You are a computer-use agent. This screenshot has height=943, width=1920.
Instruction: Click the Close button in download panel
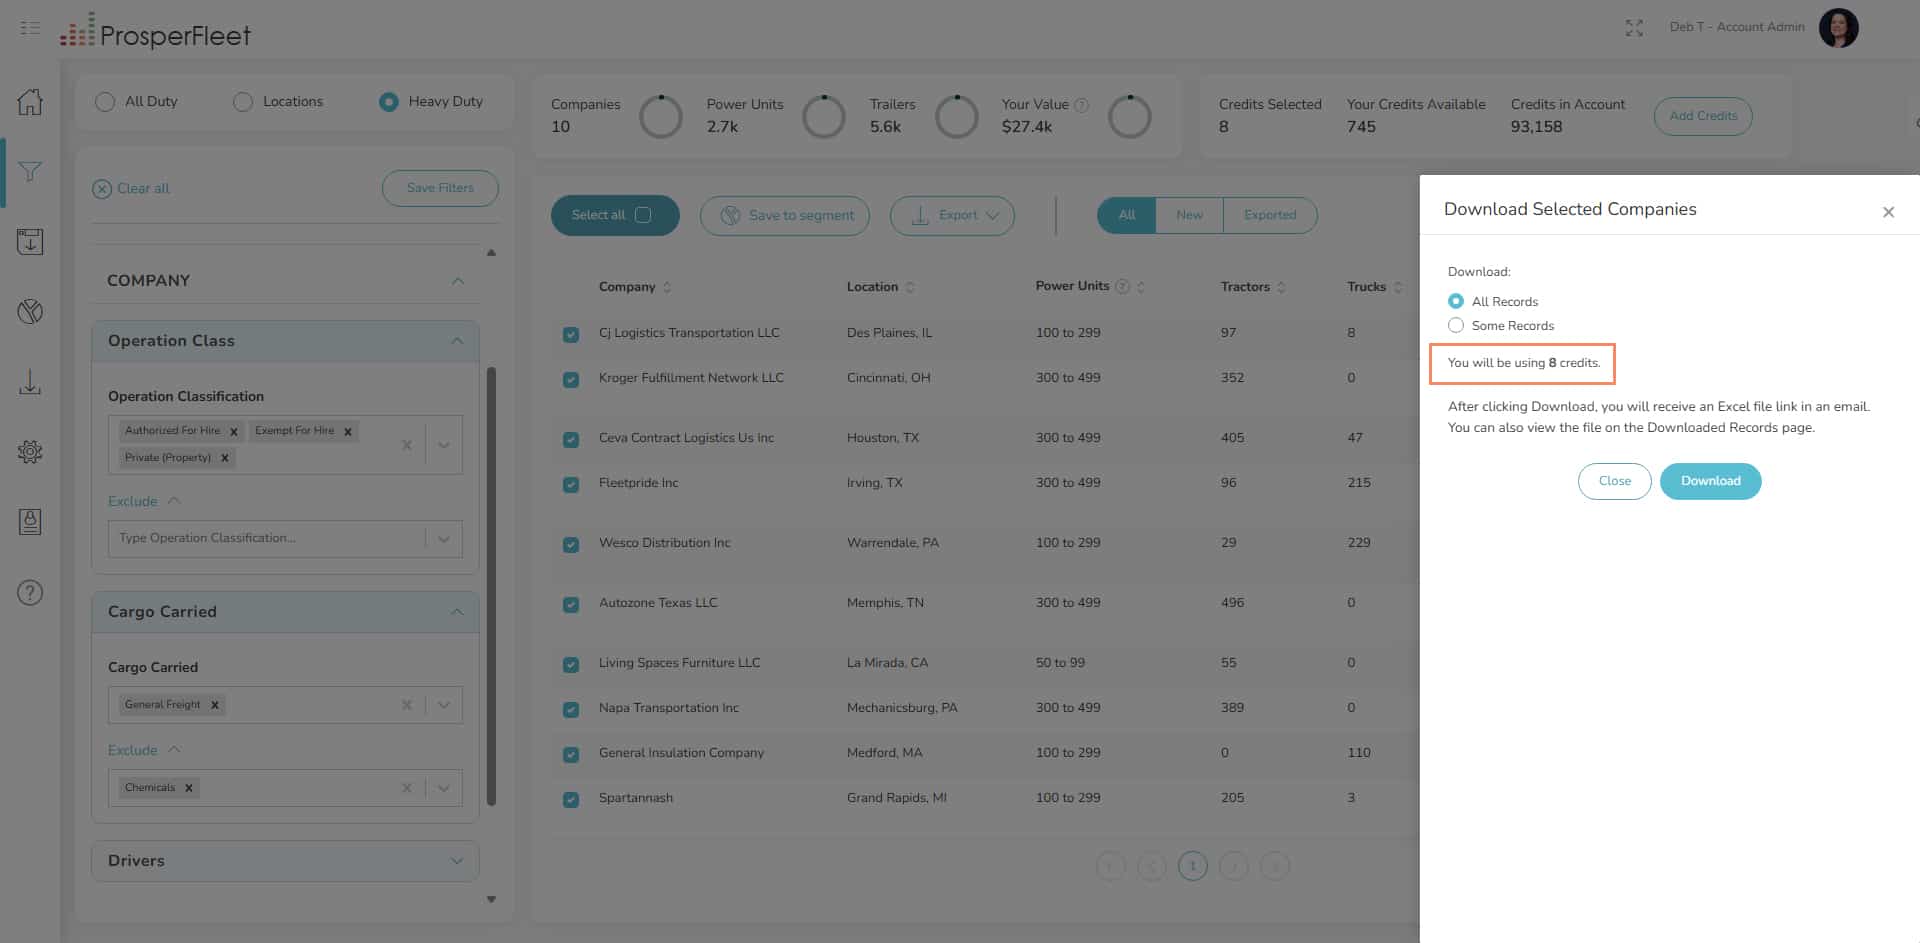click(x=1614, y=481)
